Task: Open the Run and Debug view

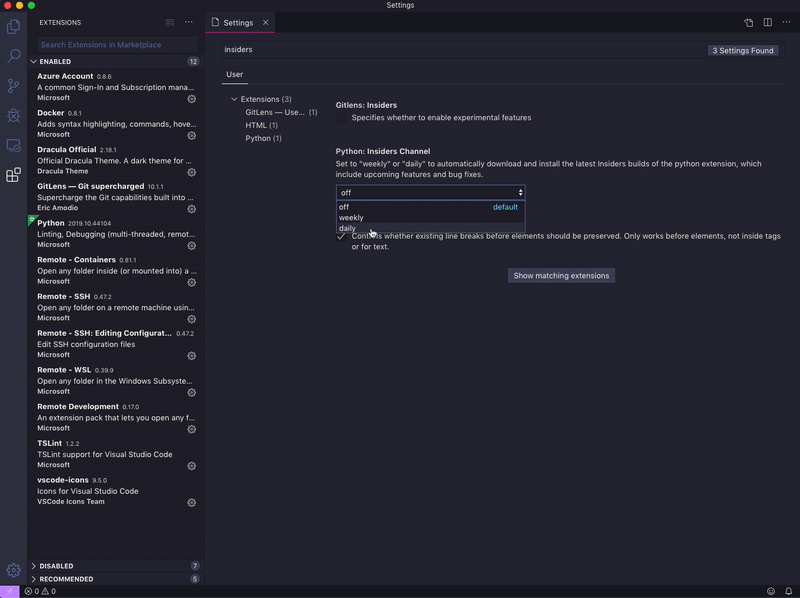Action: click(13, 114)
